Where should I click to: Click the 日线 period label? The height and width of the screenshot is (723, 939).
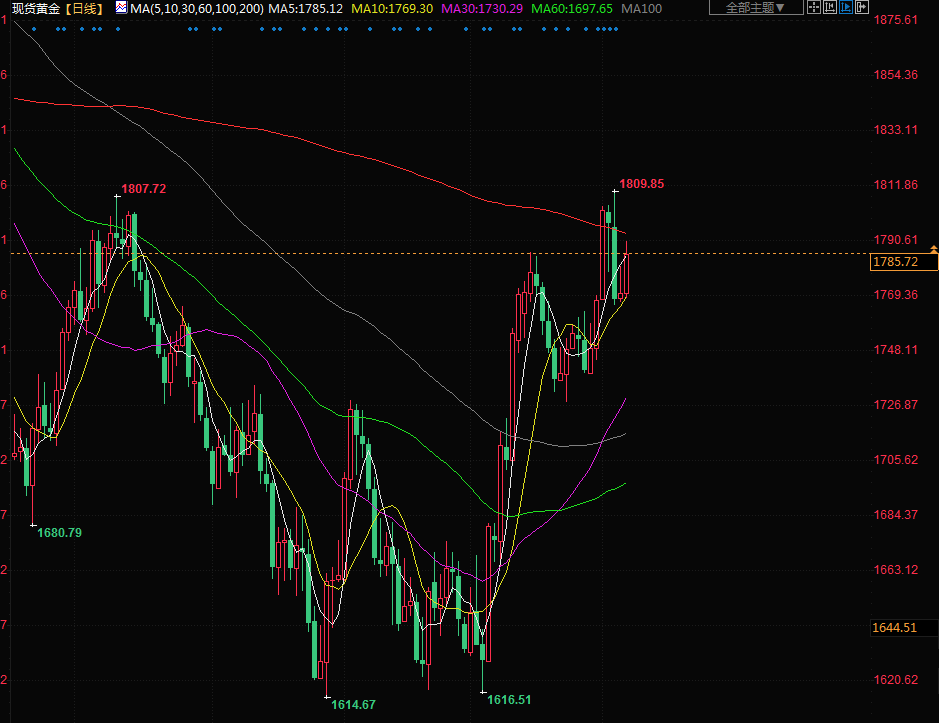84,8
